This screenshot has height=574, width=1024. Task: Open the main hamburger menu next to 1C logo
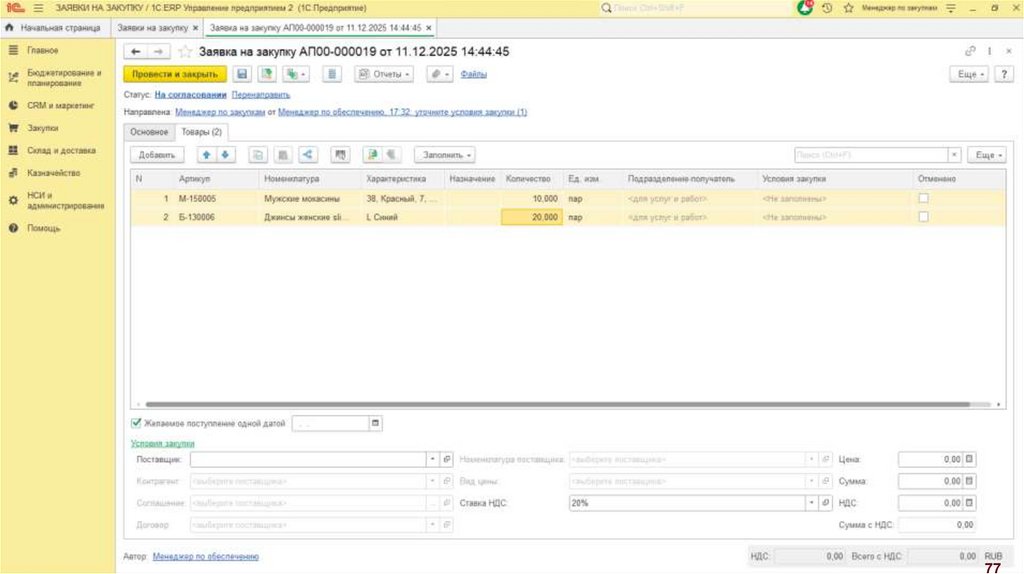point(39,8)
